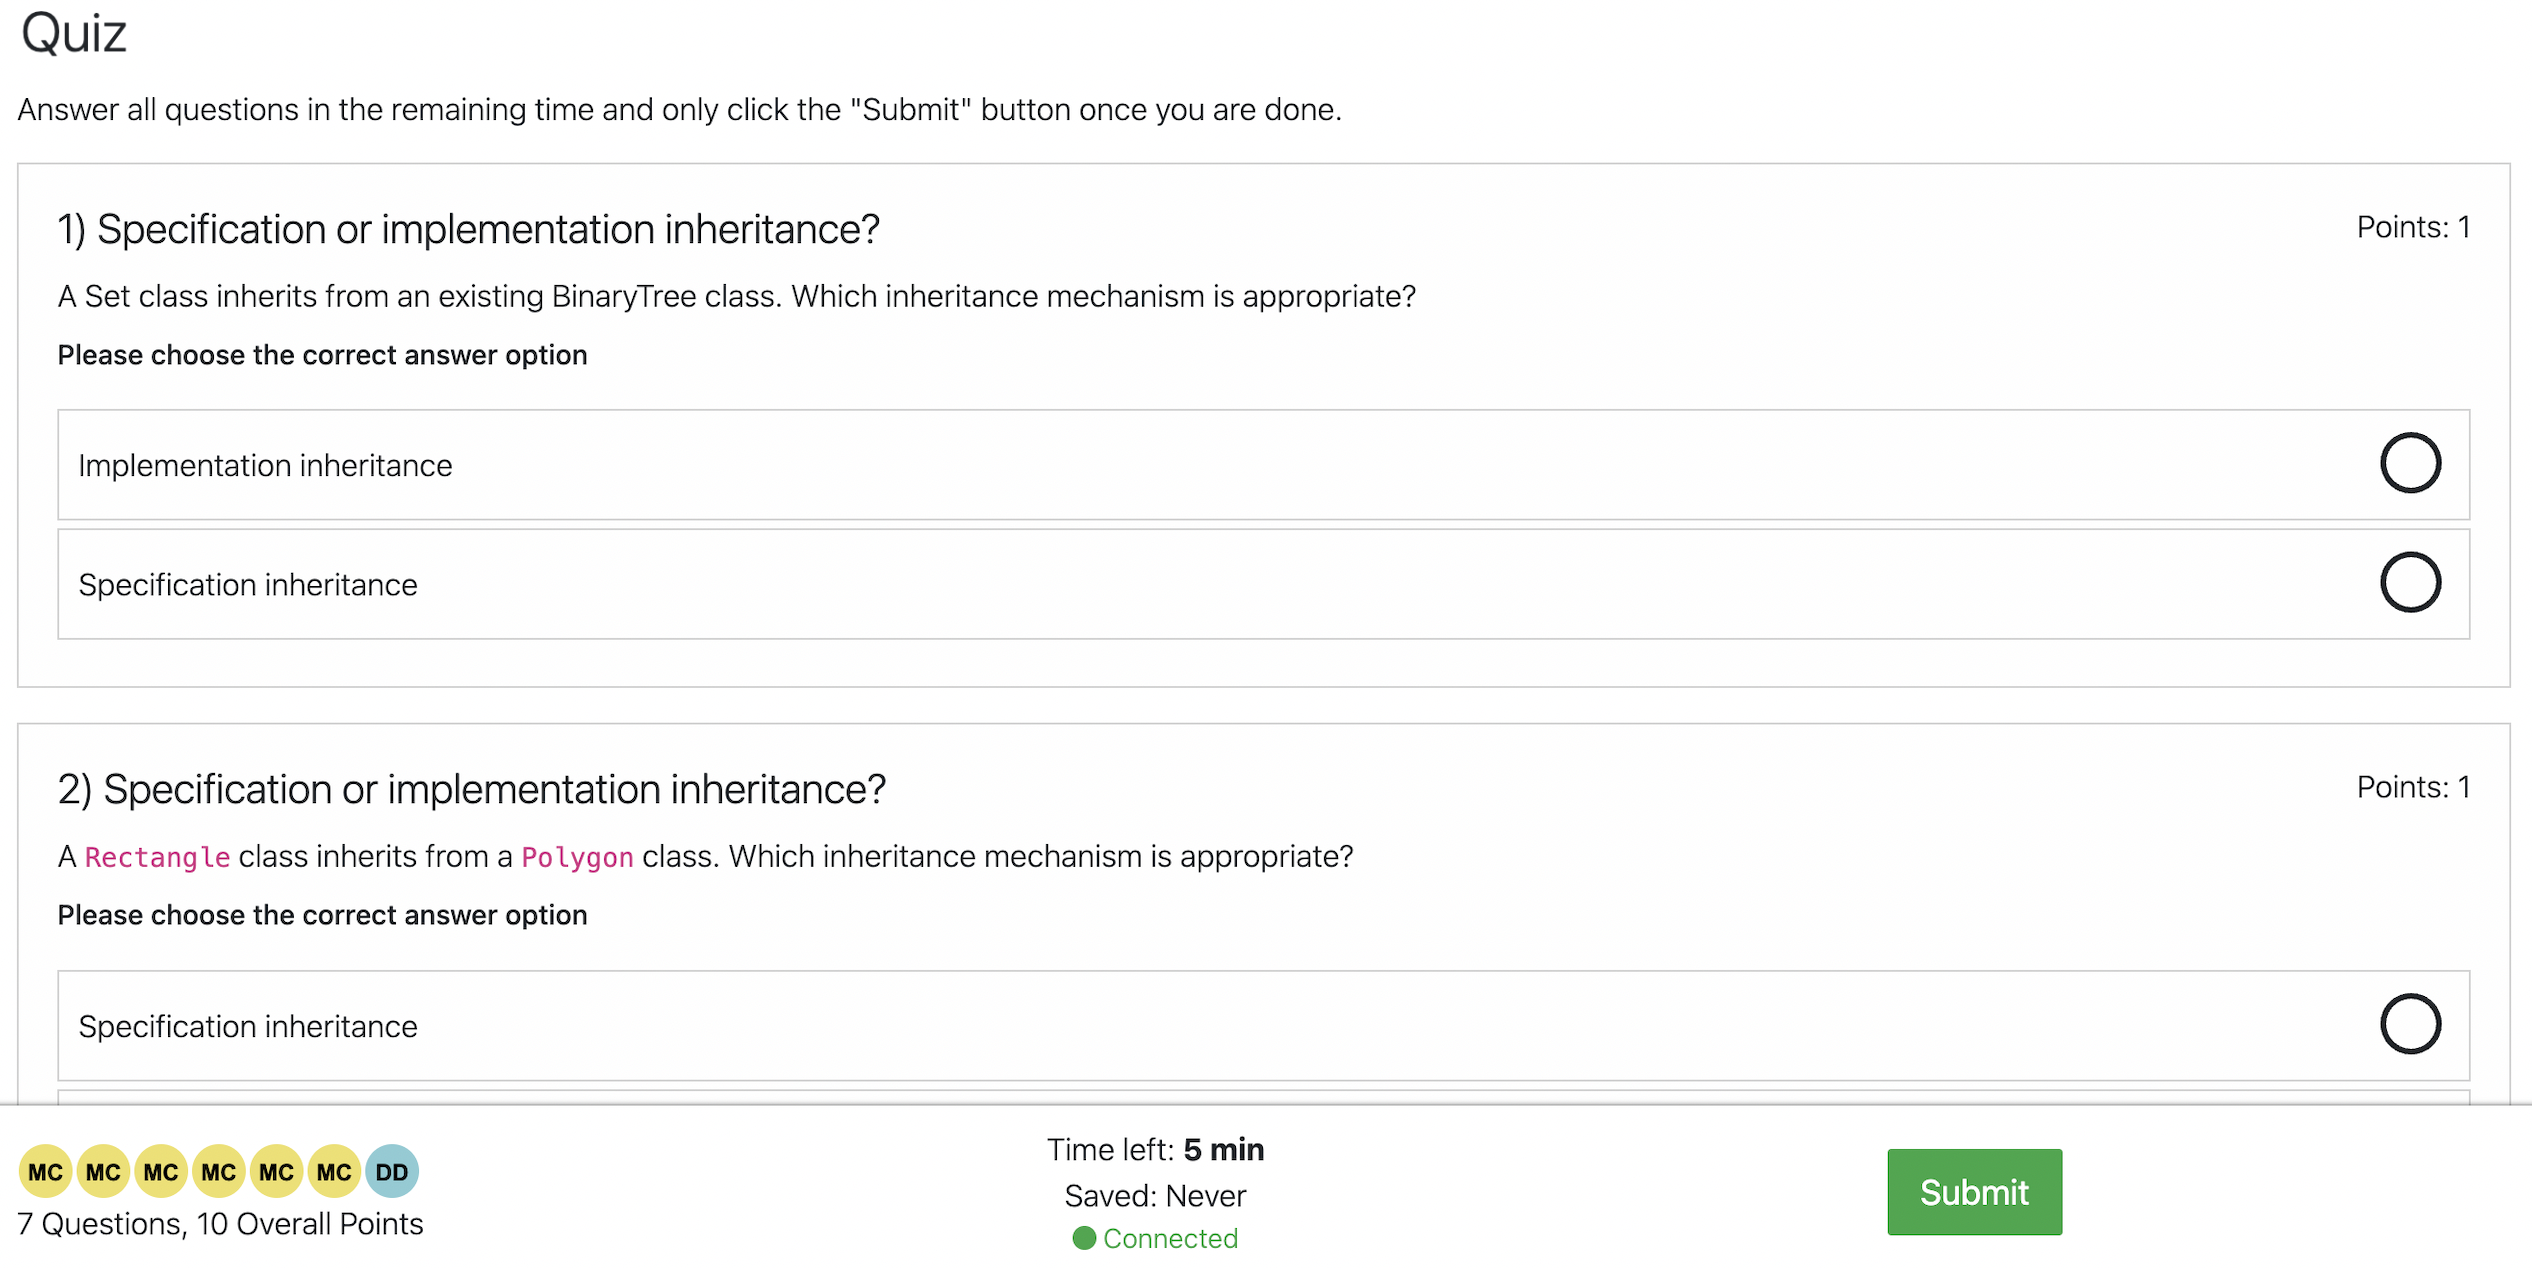Click question 1 title heading

pos(468,230)
